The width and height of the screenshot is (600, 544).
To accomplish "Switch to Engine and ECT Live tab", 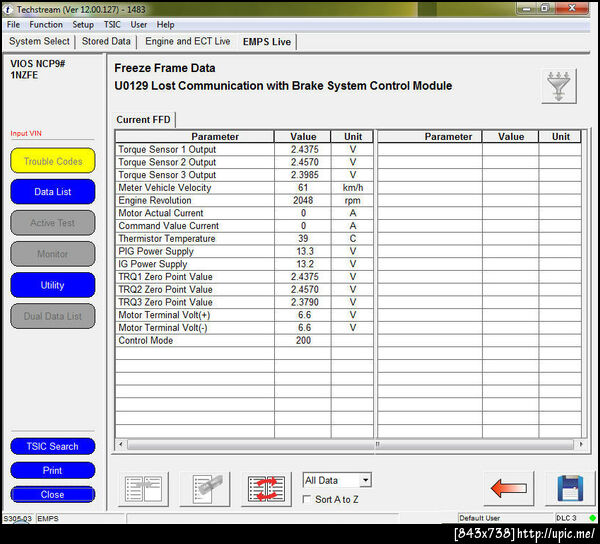I will click(x=188, y=41).
